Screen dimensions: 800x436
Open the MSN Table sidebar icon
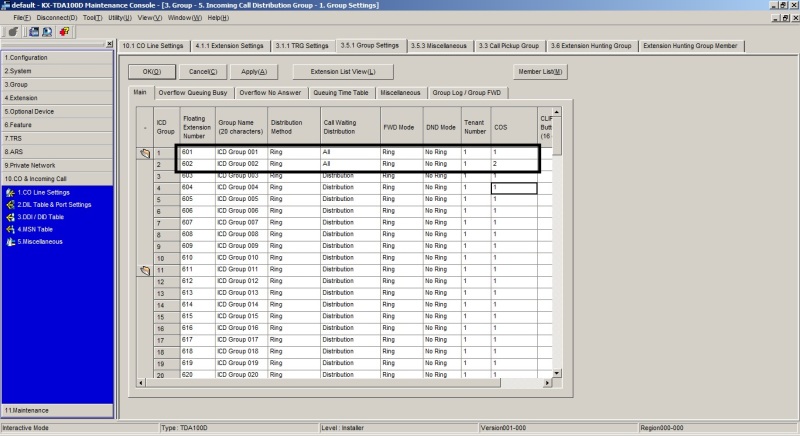click(x=10, y=229)
